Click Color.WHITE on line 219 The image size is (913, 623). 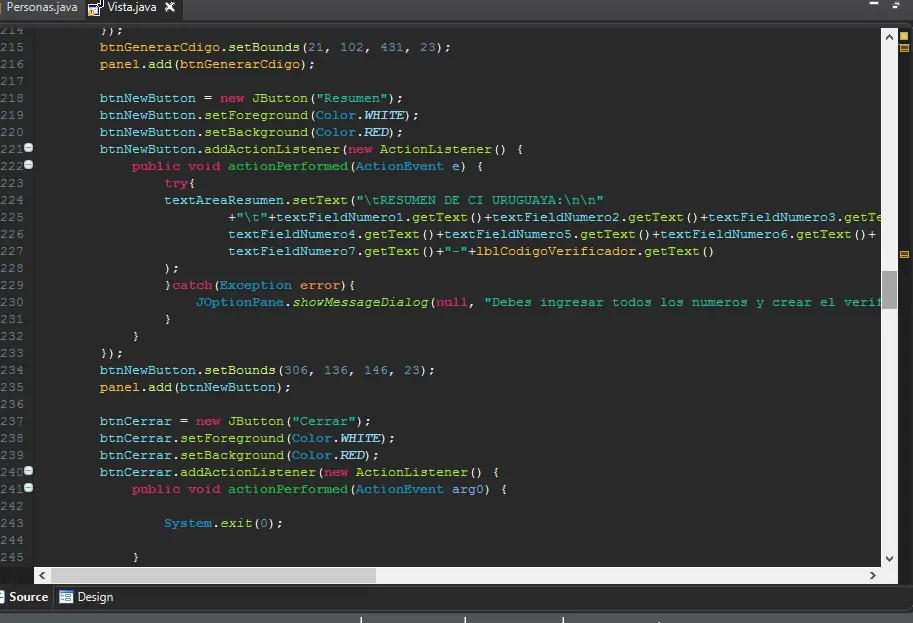pyautogui.click(x=360, y=115)
